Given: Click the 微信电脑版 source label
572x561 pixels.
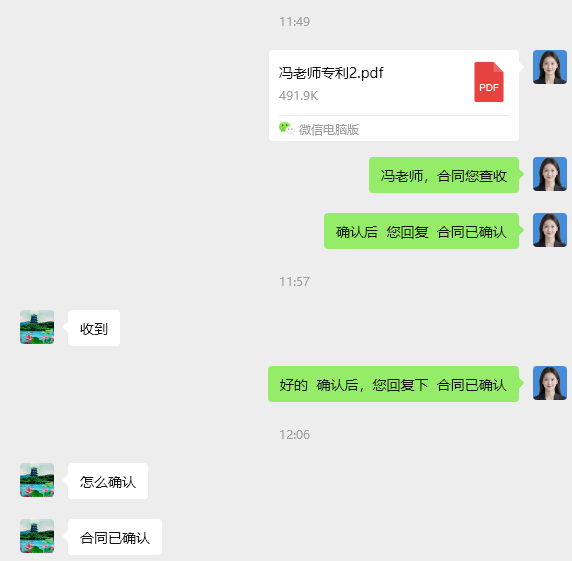Looking at the screenshot, I should click(x=329, y=129).
